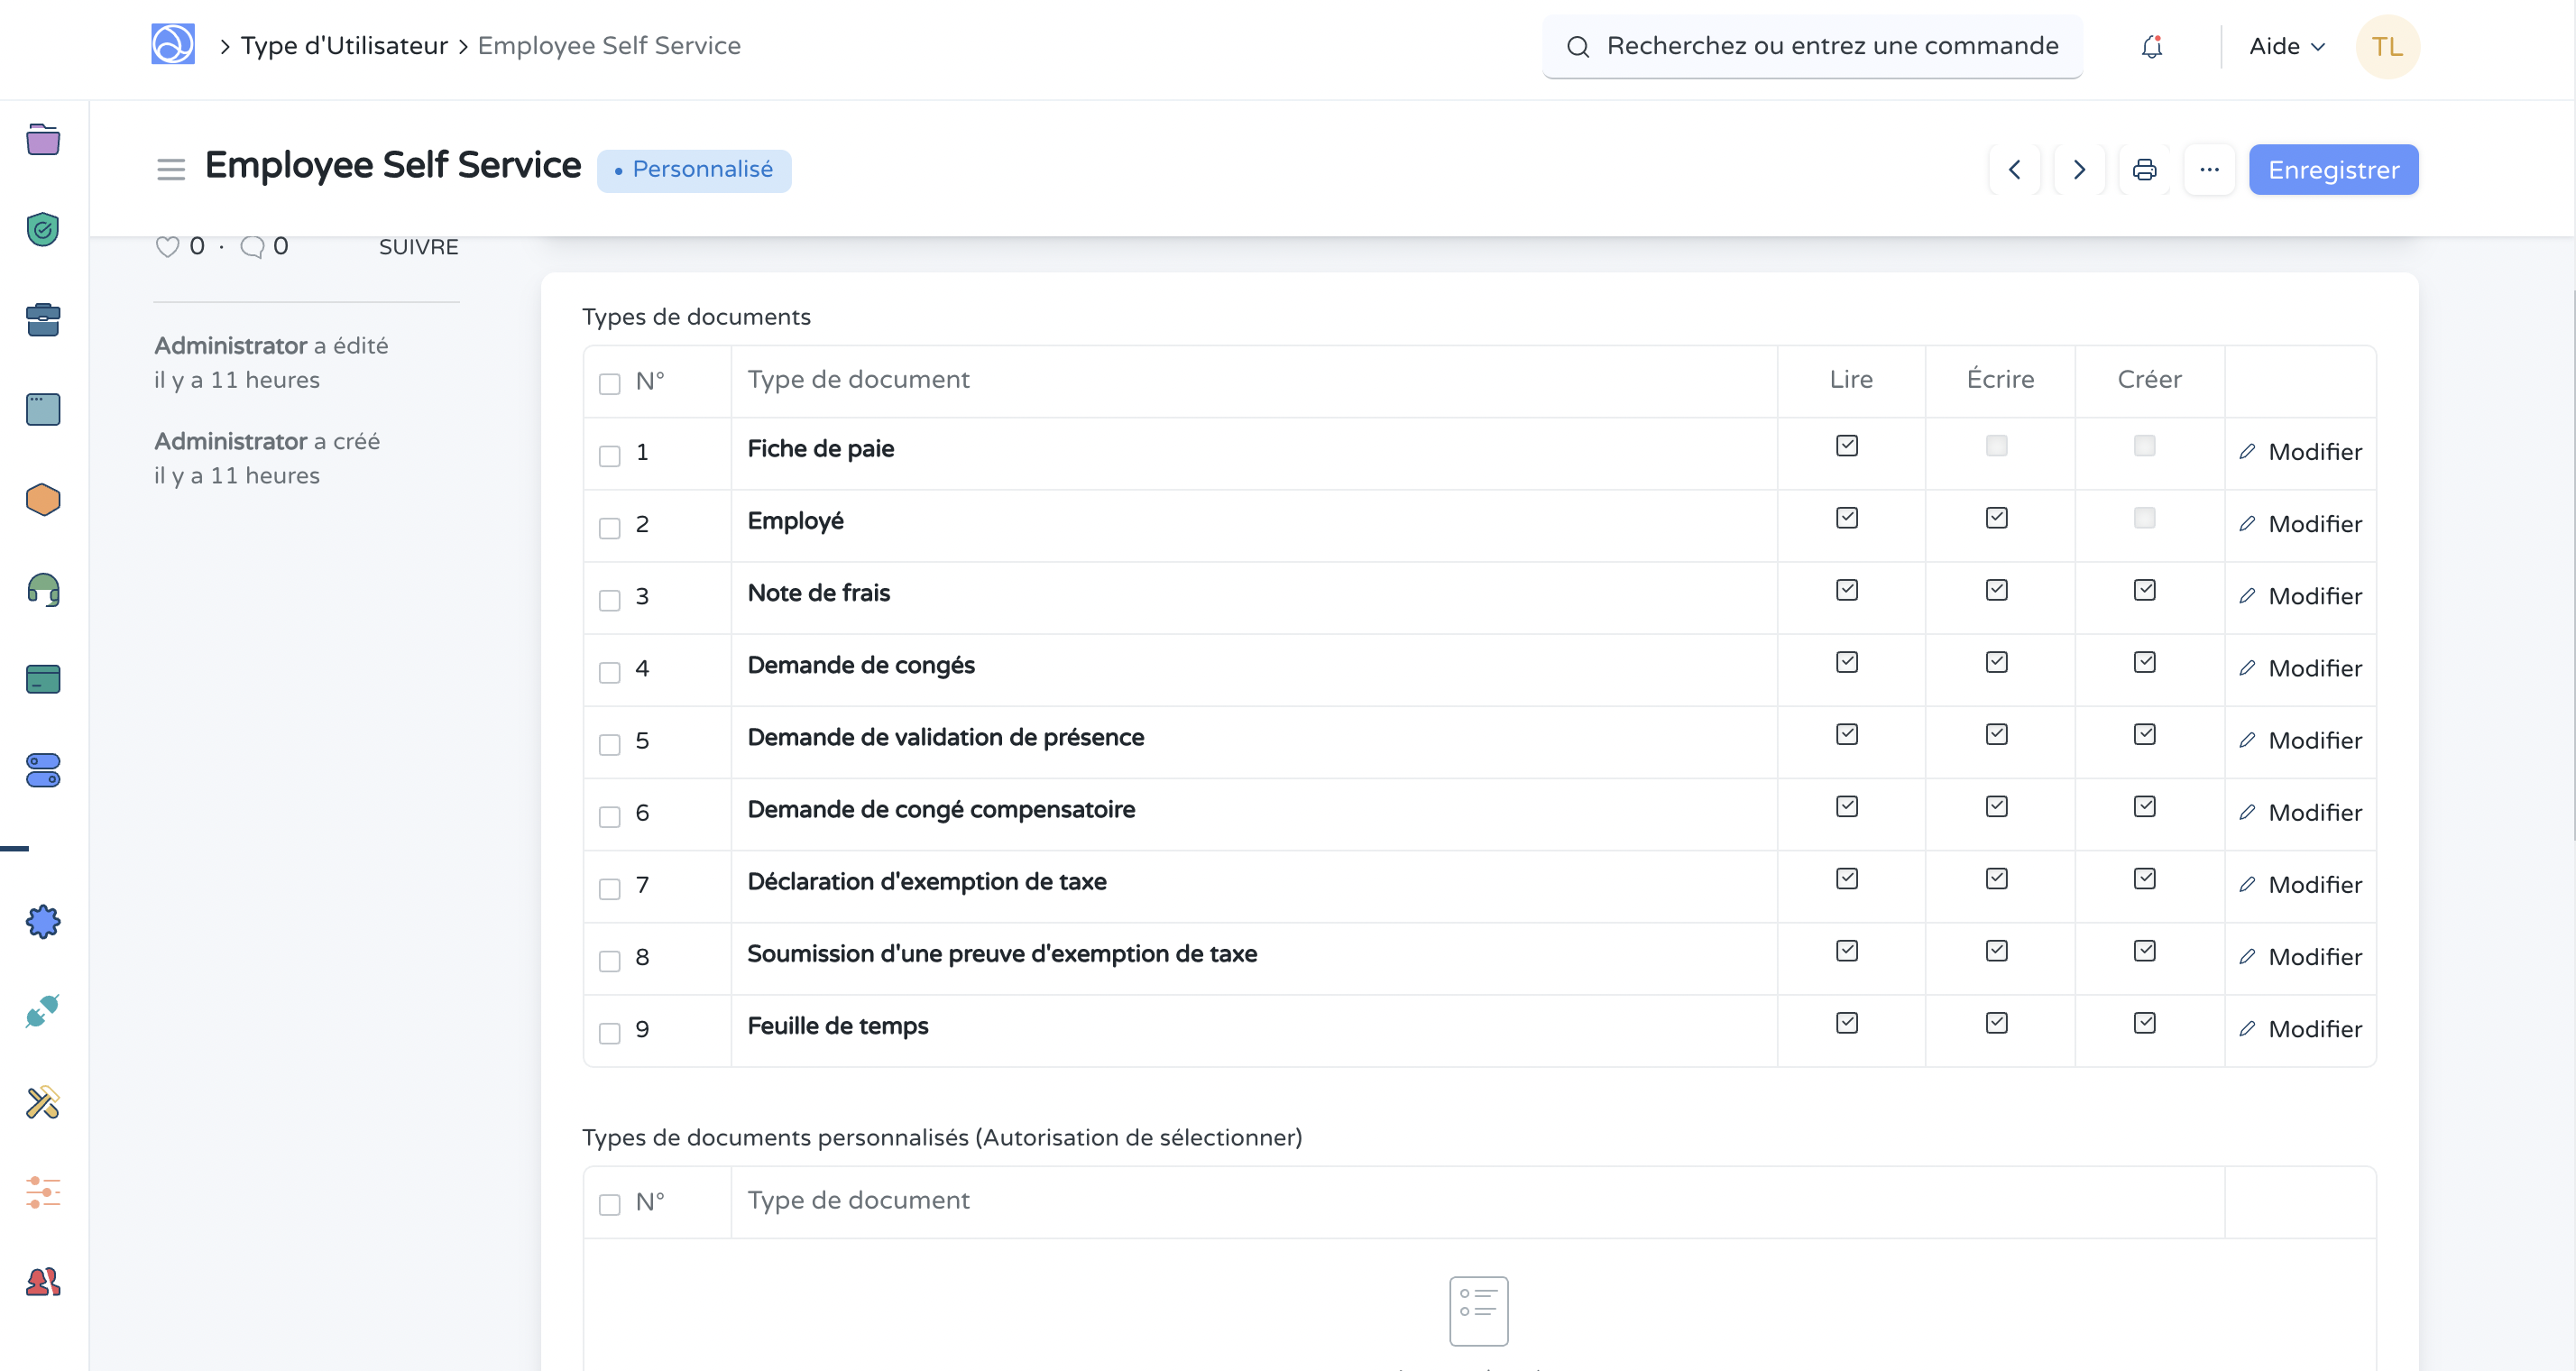The image size is (2576, 1371).
Task: Check the select-all checkbox in Types de documents header
Action: point(609,384)
